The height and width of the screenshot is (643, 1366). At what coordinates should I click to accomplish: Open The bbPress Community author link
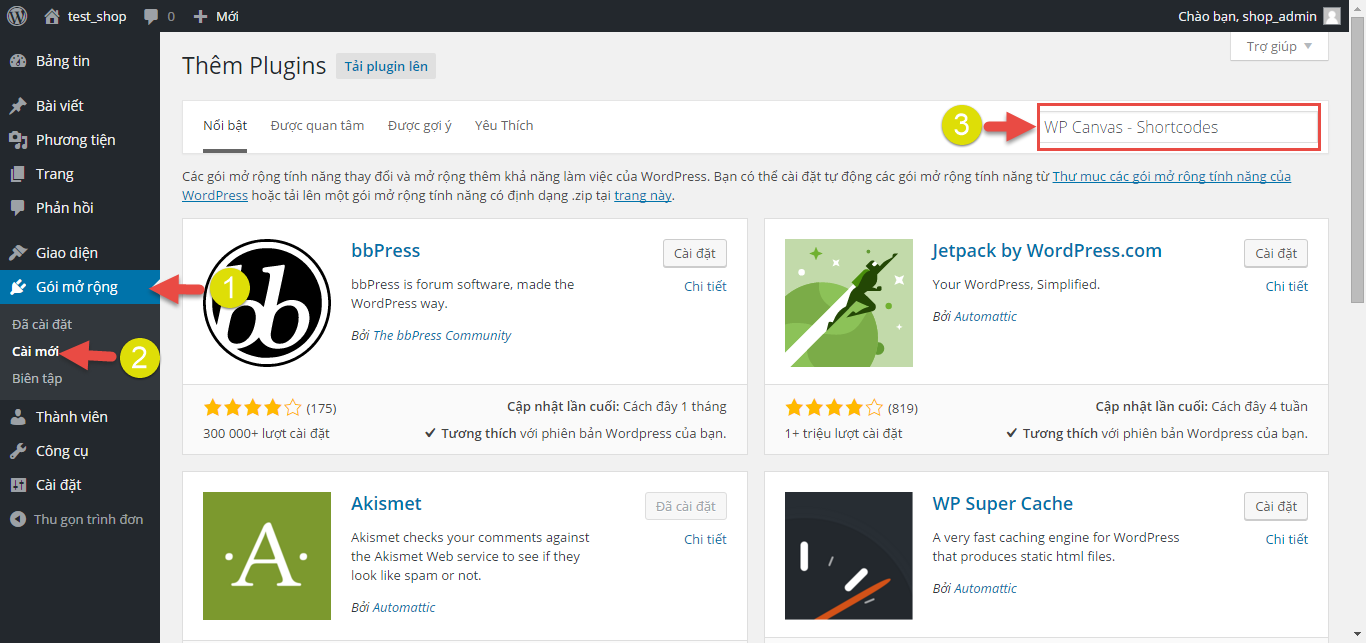tap(442, 335)
